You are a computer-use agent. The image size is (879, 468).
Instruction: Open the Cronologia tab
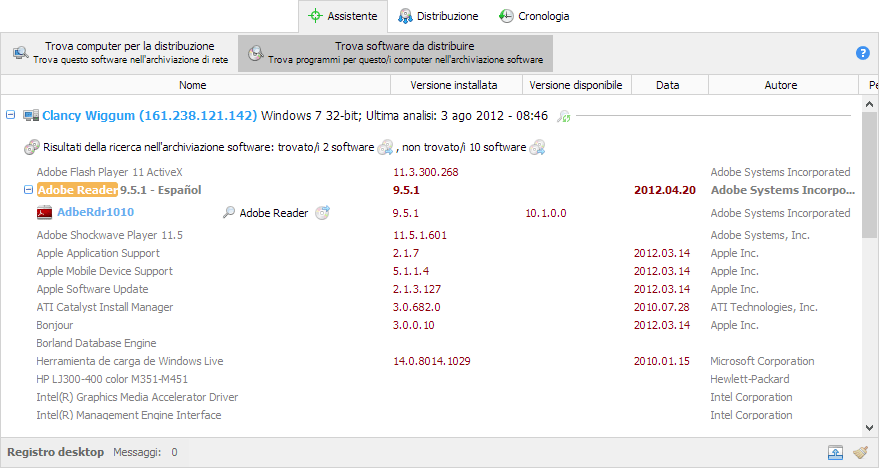[534, 16]
